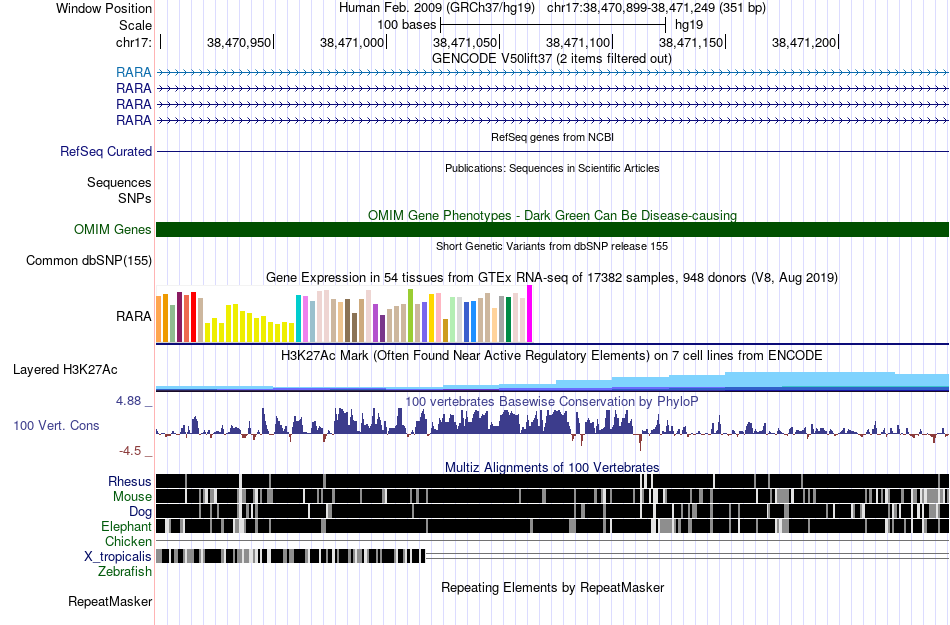The width and height of the screenshot is (950, 625).
Task: Open the RefSeq genes from NCBI title
Action: point(553,137)
